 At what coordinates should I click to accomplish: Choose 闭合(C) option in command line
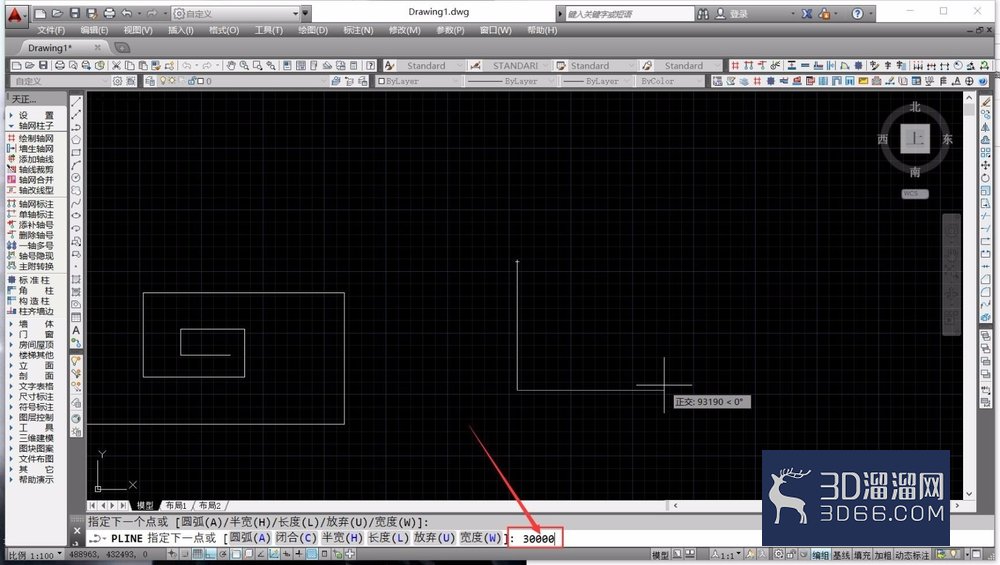(296, 538)
